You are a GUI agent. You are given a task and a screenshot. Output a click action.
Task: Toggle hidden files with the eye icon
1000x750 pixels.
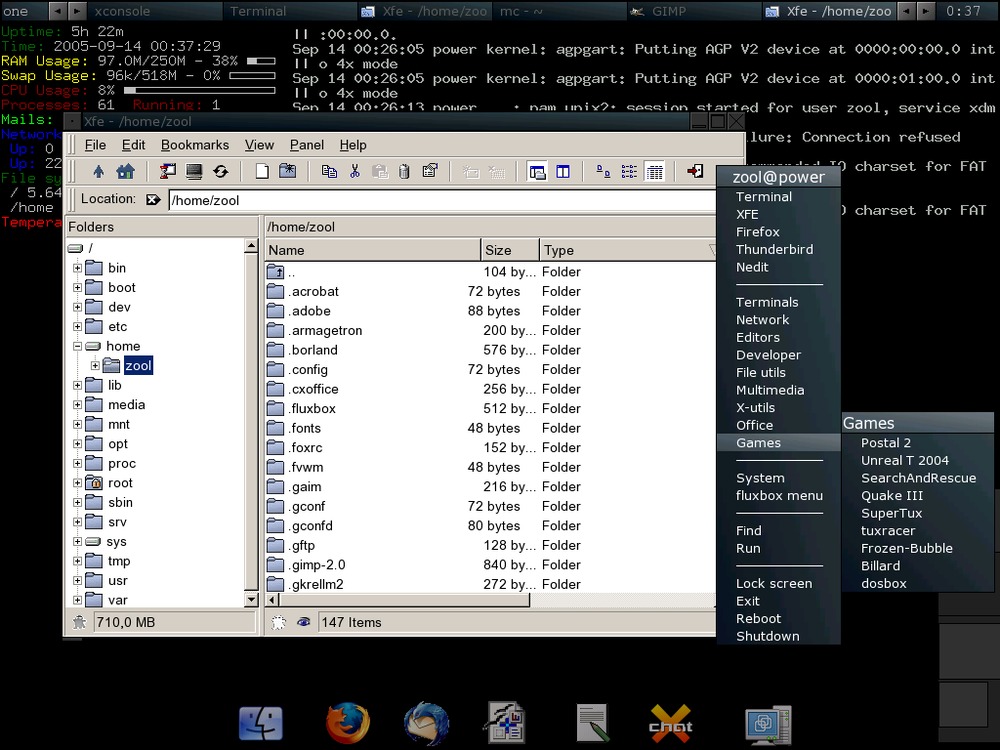[304, 622]
